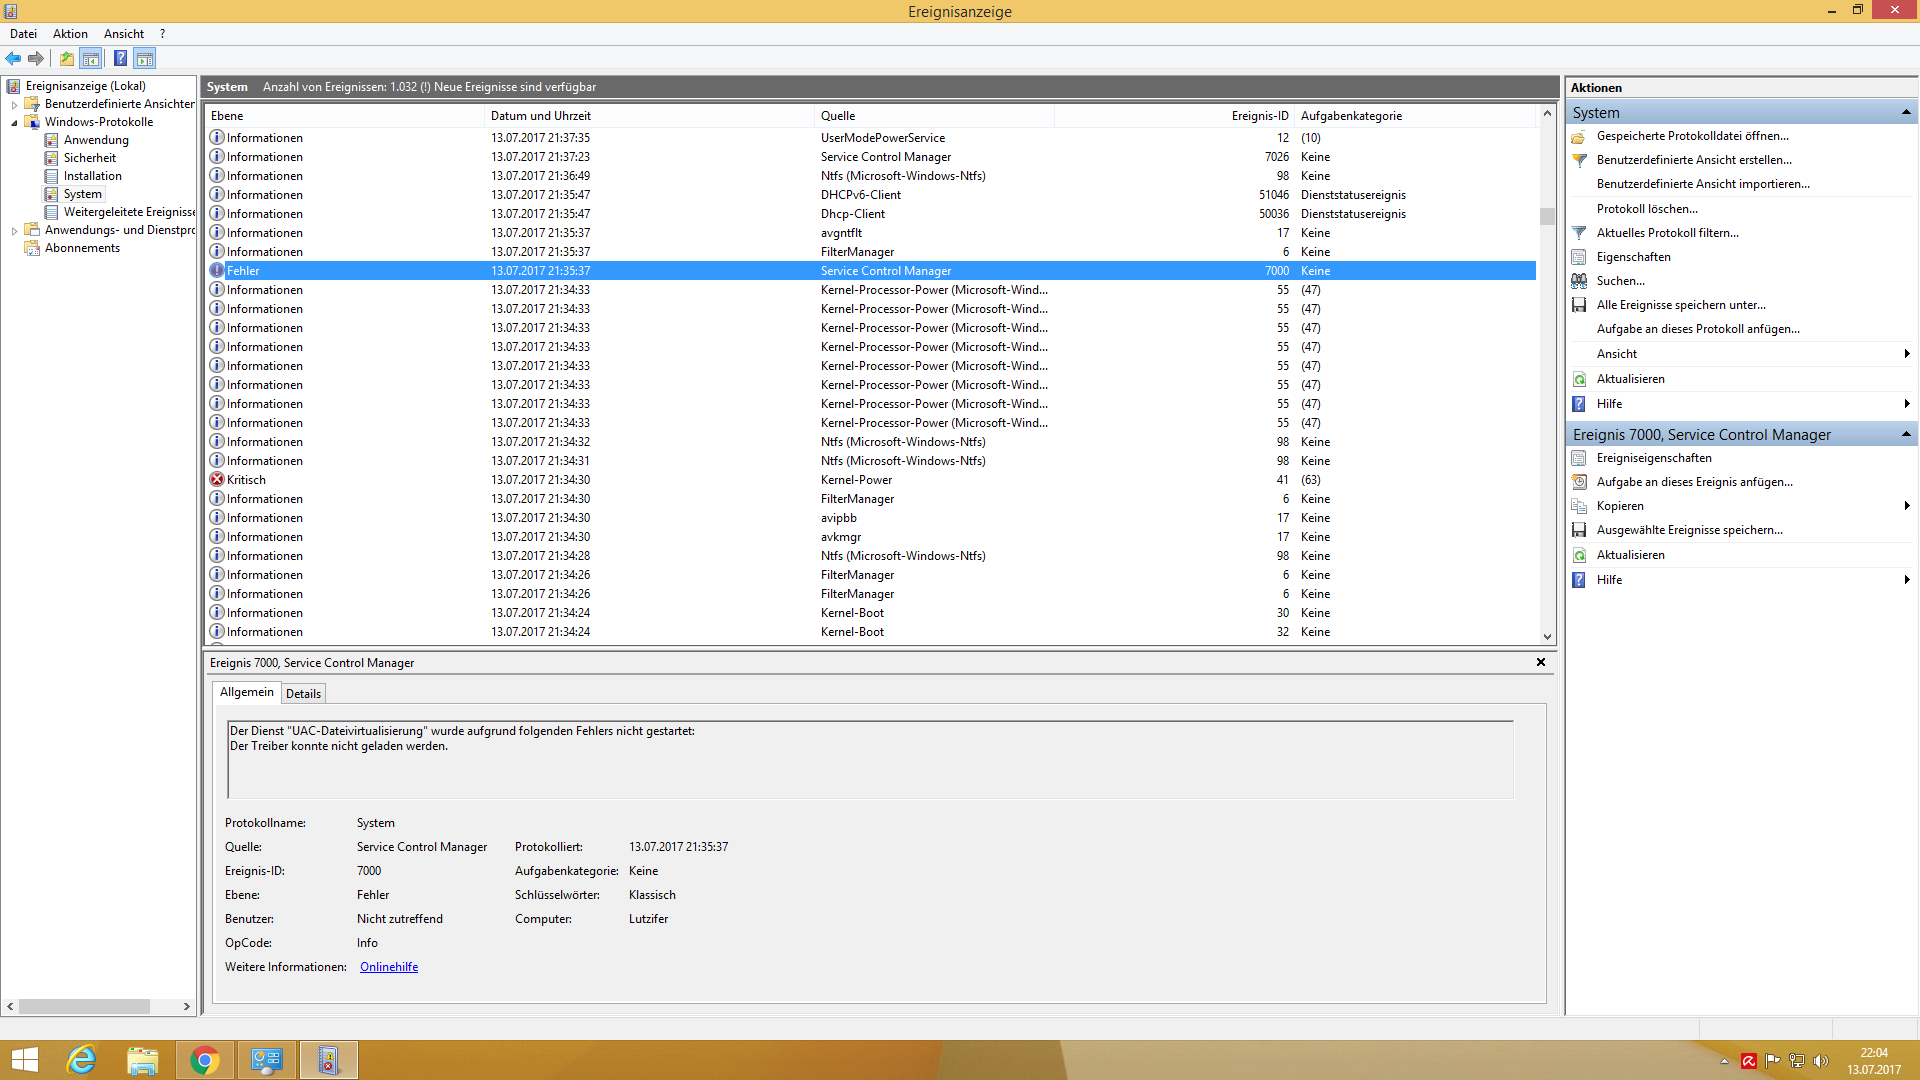Click the Suchen binoculars icon
Screen dimensions: 1920x1080
(x=1579, y=281)
